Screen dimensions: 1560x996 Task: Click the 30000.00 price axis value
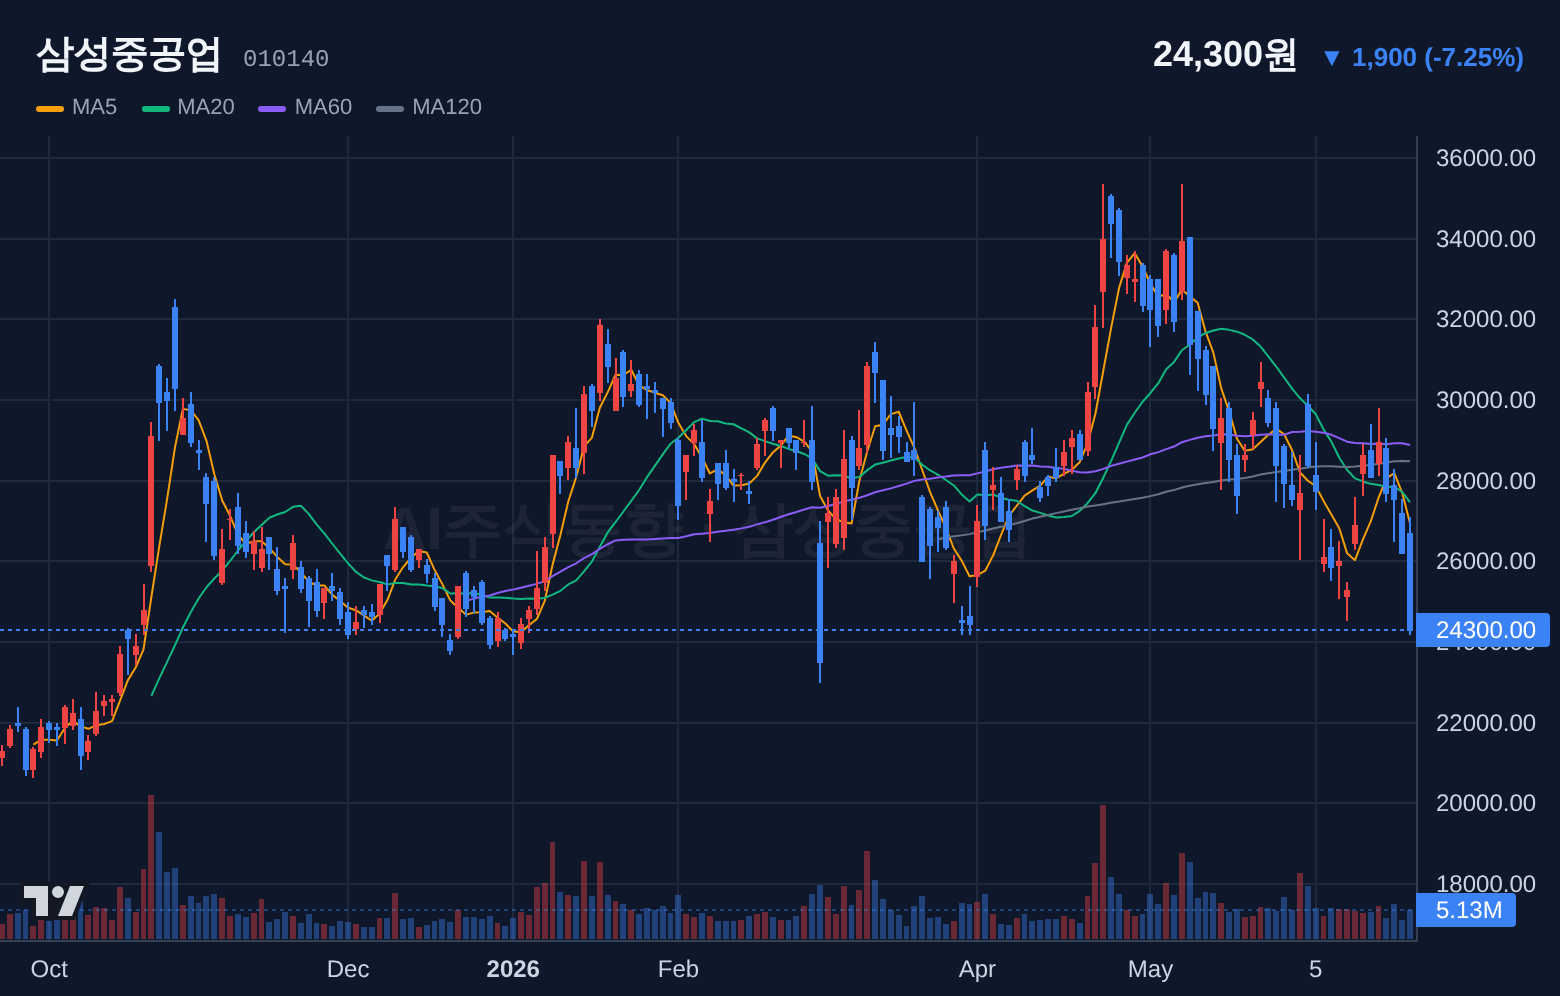click(1485, 400)
